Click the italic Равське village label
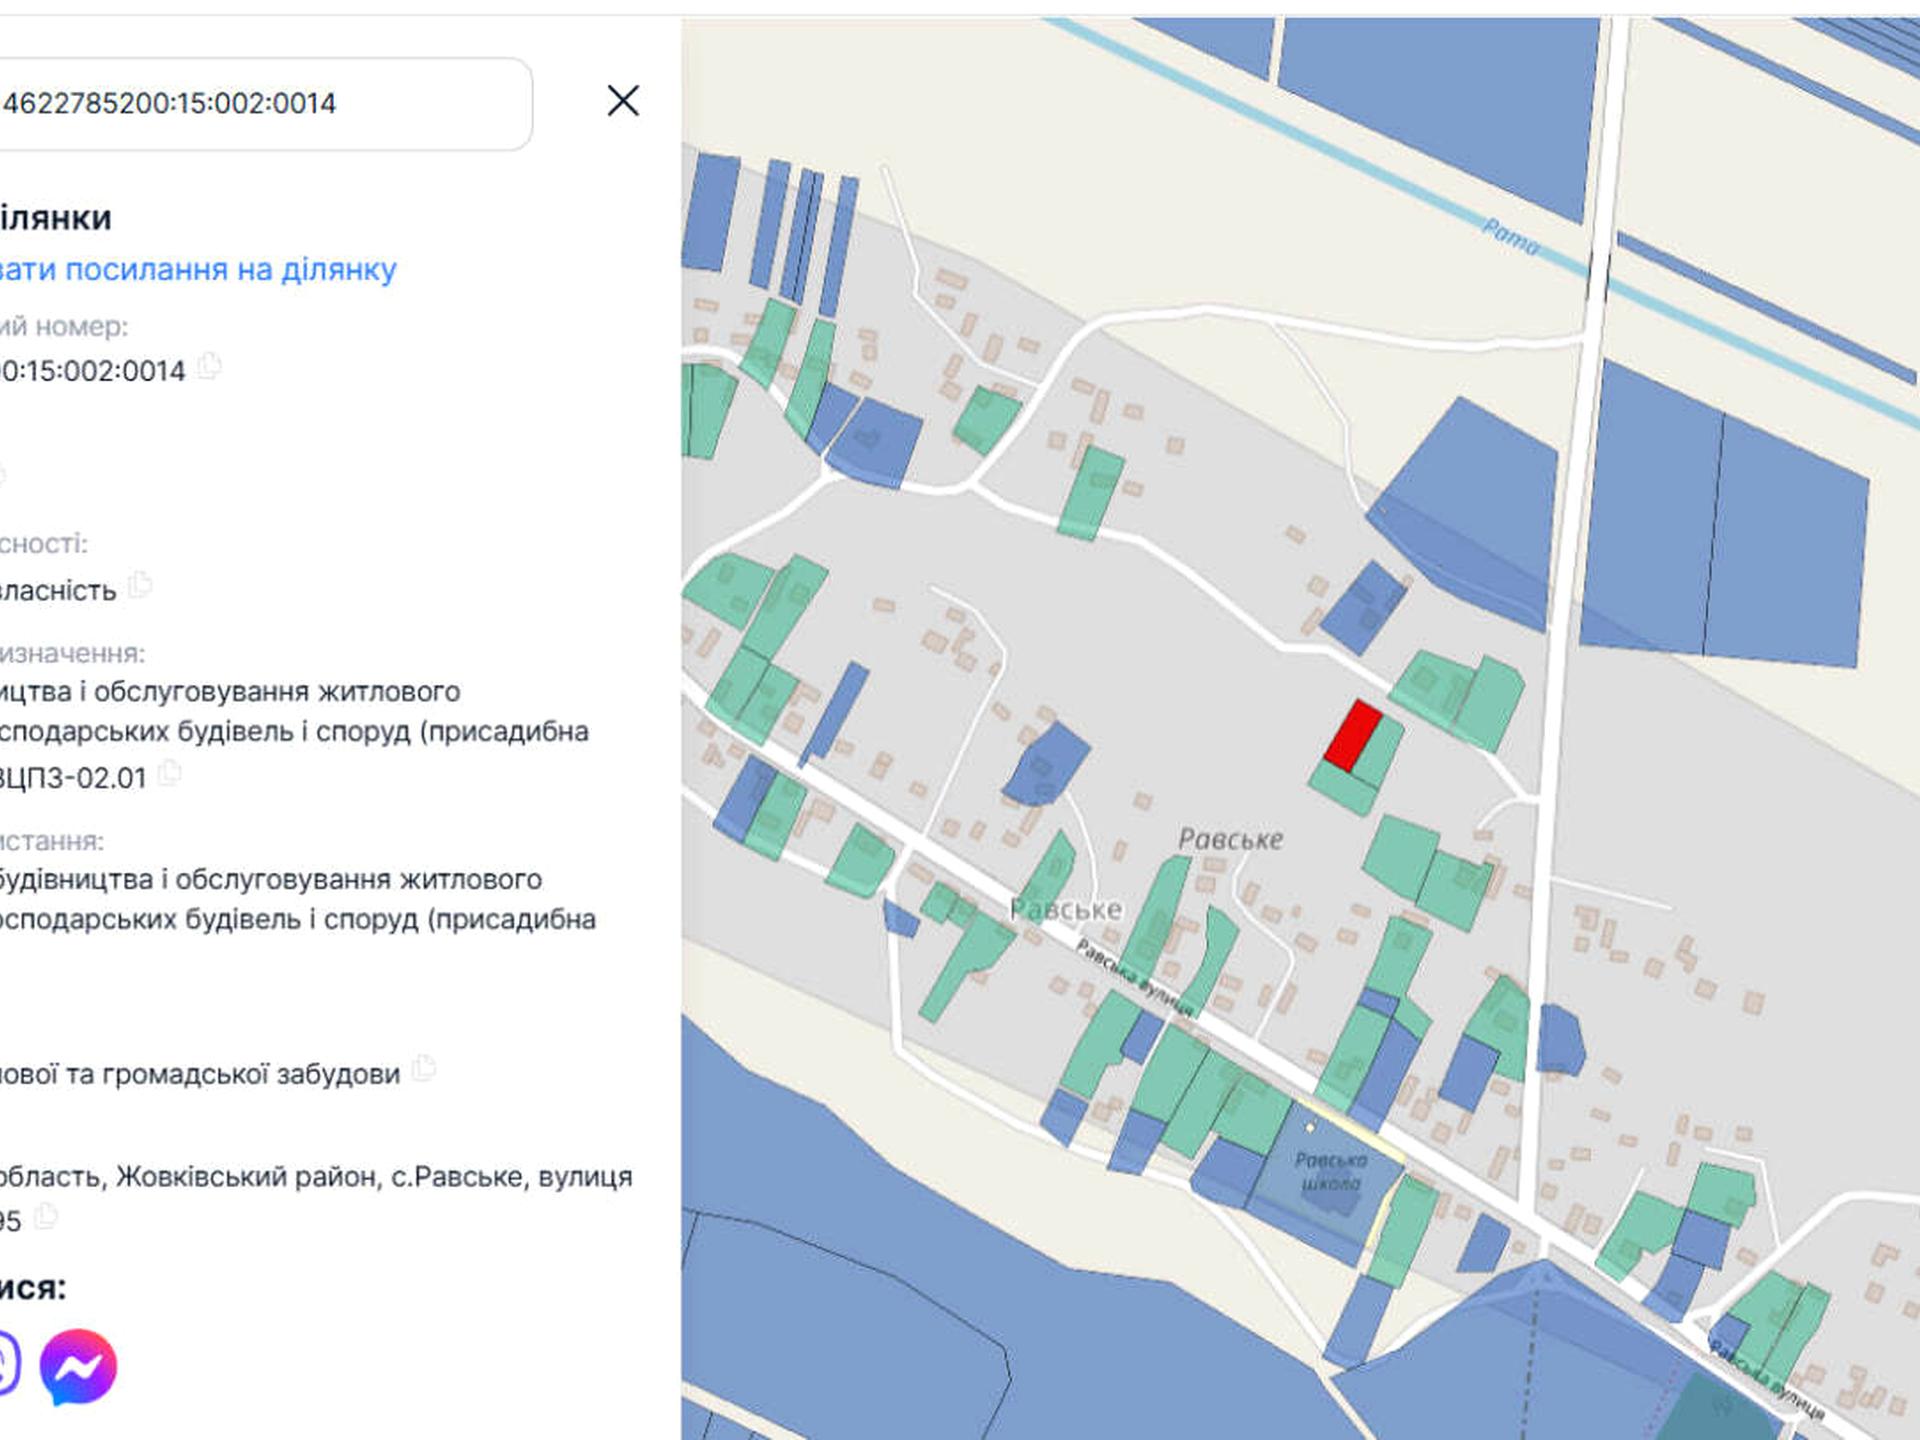This screenshot has height=1440, width=1920. (1230, 839)
